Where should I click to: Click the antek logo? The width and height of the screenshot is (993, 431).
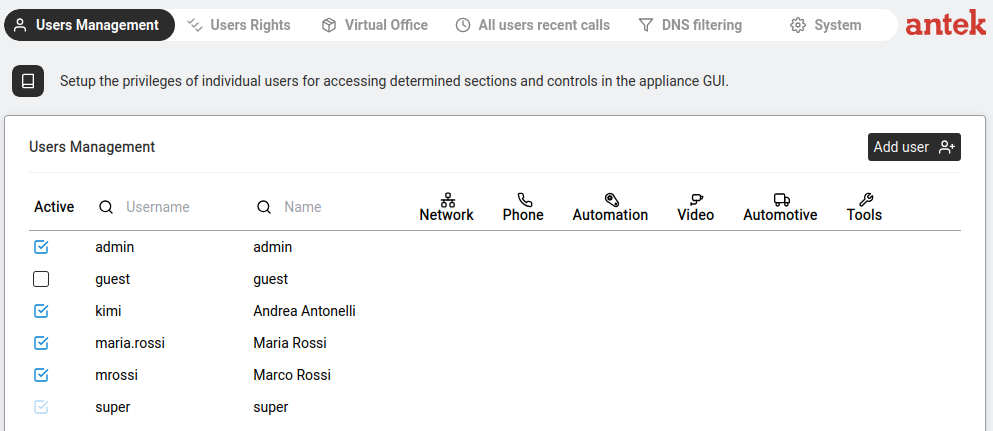click(946, 23)
